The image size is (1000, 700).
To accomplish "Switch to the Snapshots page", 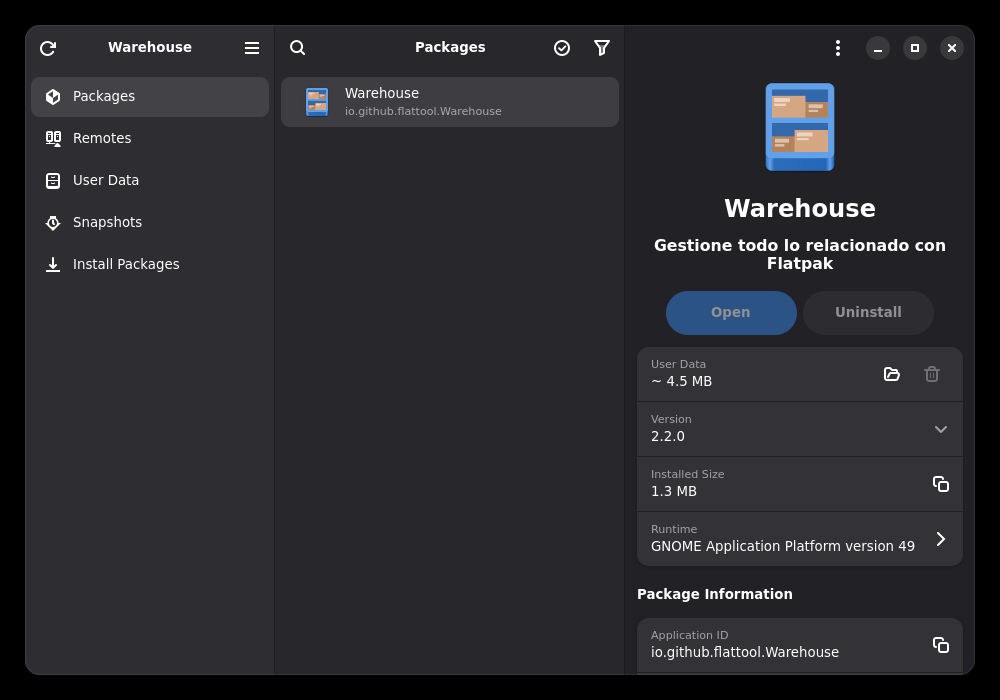I will [x=150, y=222].
